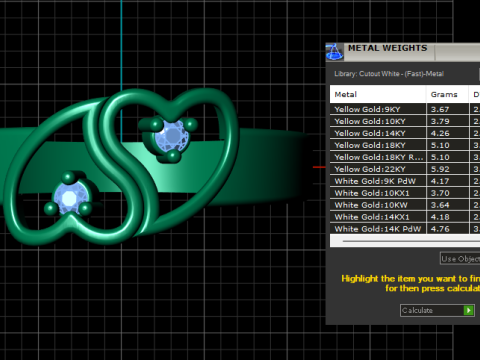Select the Yellow Gold:18KY R... row
The width and height of the screenshot is (480, 360).
pos(405,157)
